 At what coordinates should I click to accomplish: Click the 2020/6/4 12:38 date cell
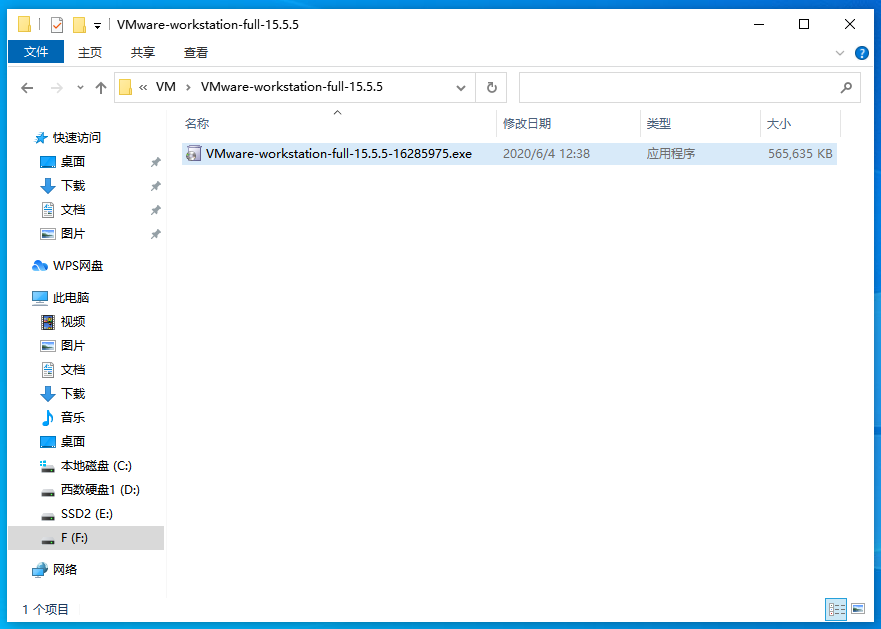tap(546, 153)
